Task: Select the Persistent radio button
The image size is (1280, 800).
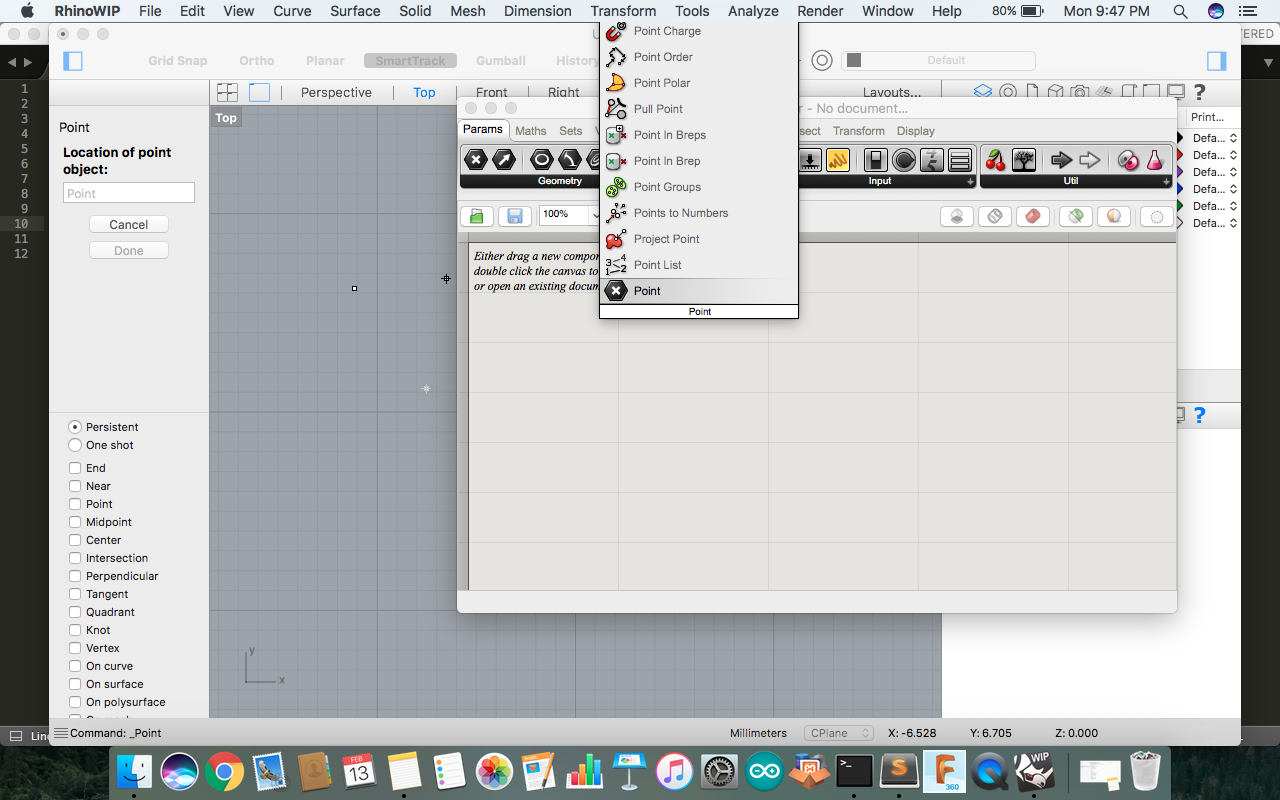Action: click(x=75, y=427)
